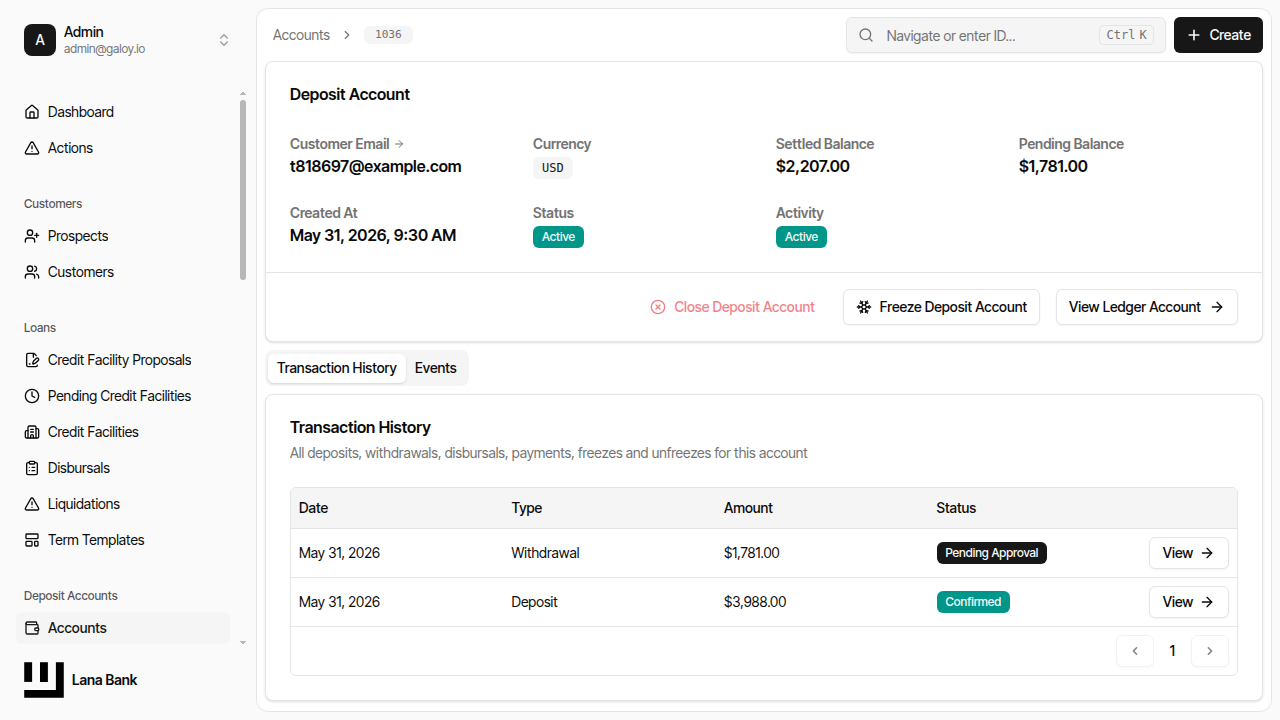Click the Active badge under Activity
This screenshot has width=1280, height=720.
[801, 237]
